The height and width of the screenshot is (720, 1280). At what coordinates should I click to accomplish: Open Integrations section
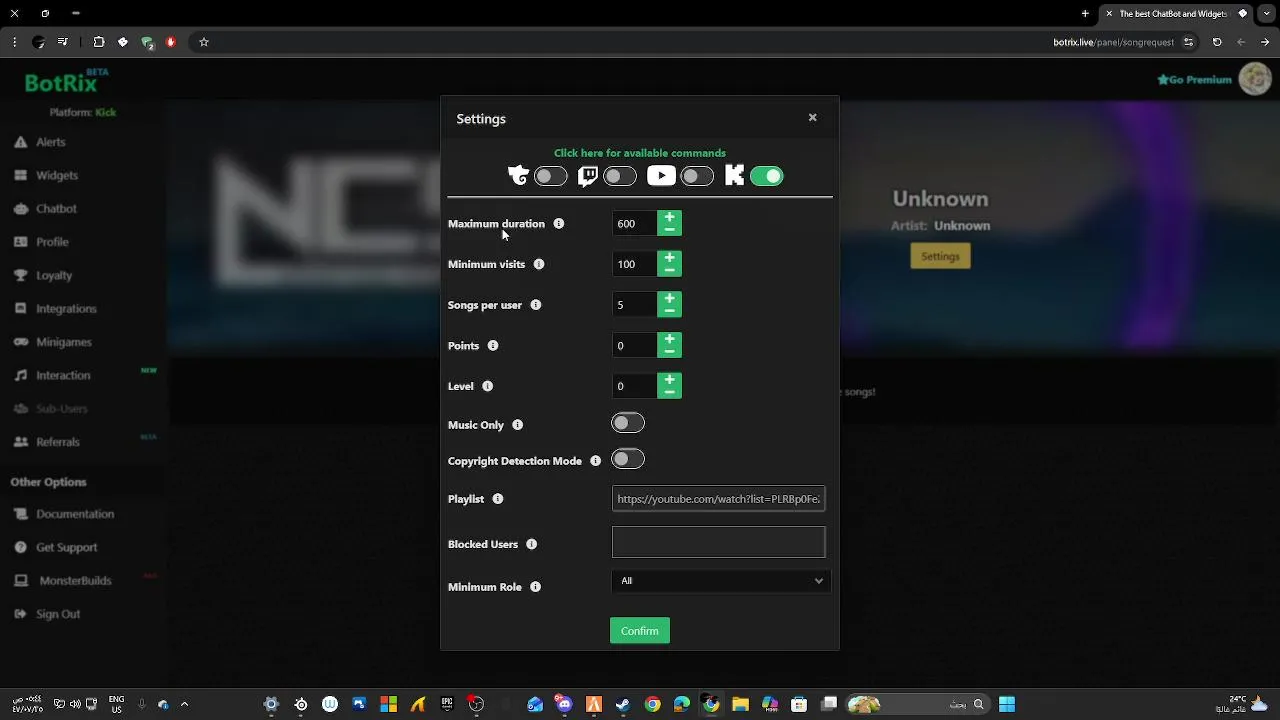click(x=55, y=308)
